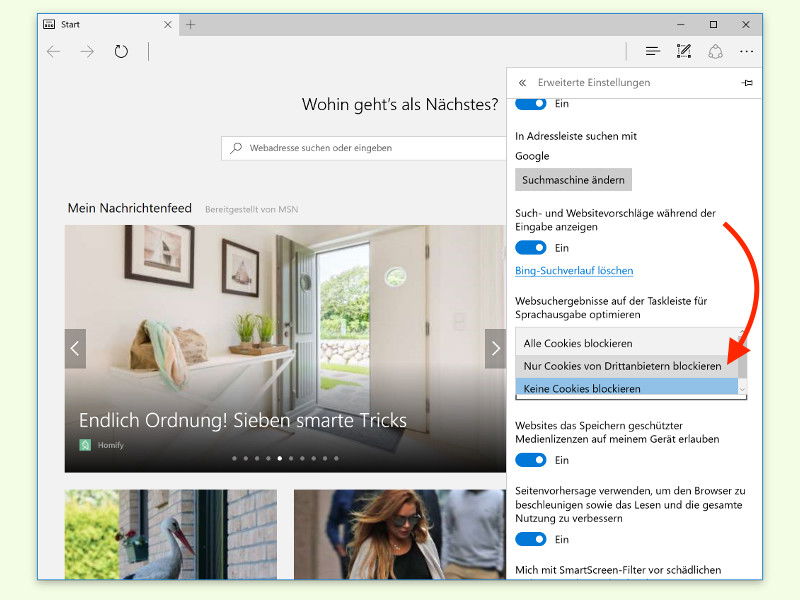800x600 pixels.
Task: Open the More actions menu
Action: [746, 52]
